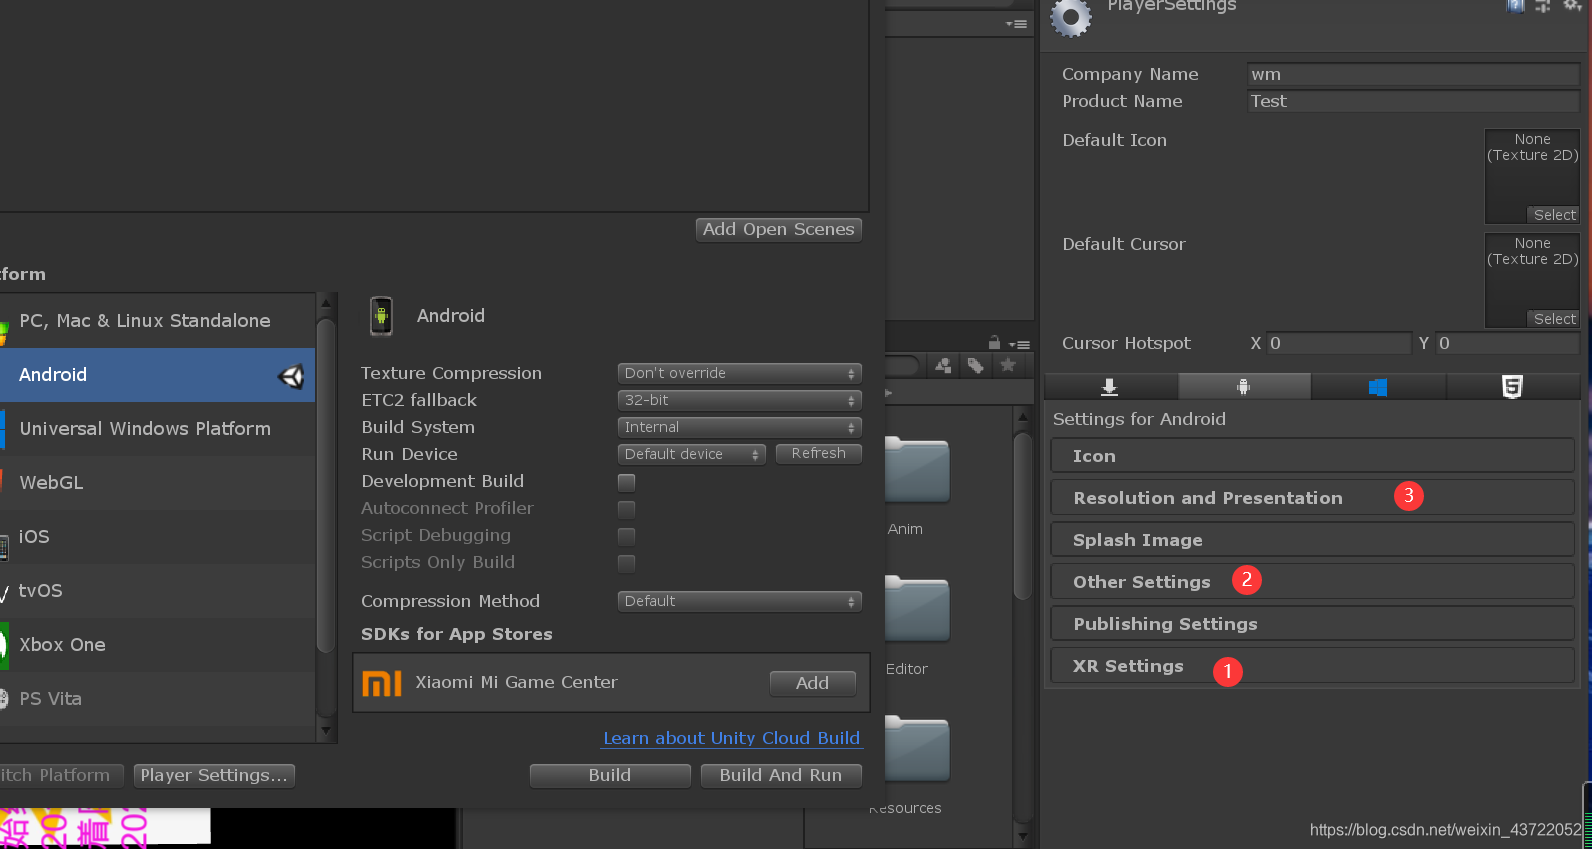Select the Xbox One platform

157,645
